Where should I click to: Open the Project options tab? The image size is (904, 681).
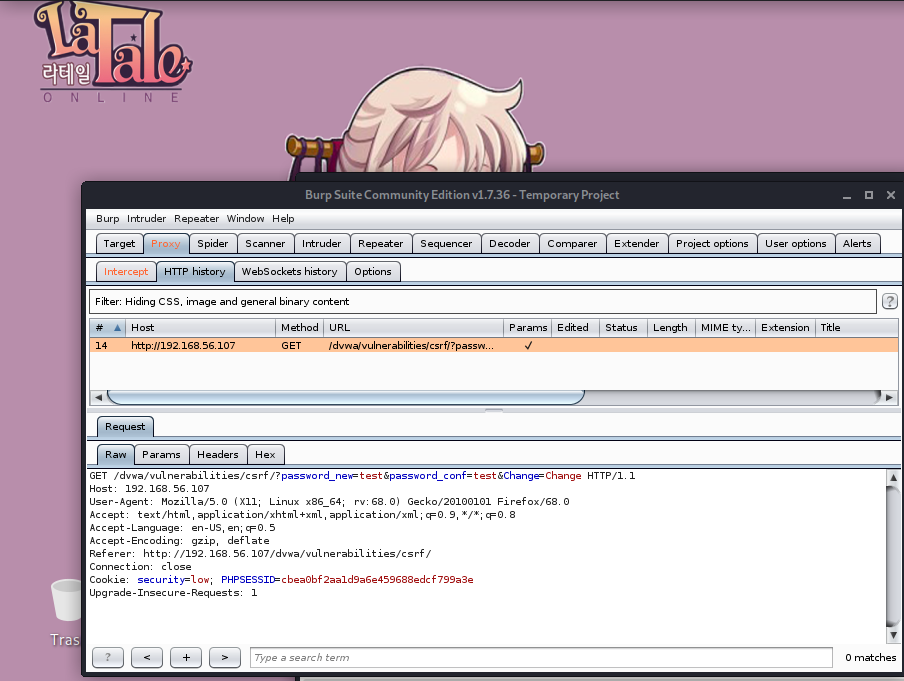pos(712,243)
